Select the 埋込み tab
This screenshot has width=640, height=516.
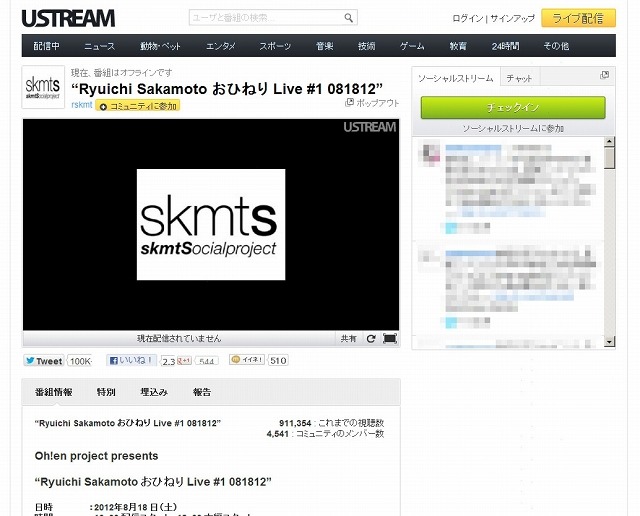[x=154, y=392]
